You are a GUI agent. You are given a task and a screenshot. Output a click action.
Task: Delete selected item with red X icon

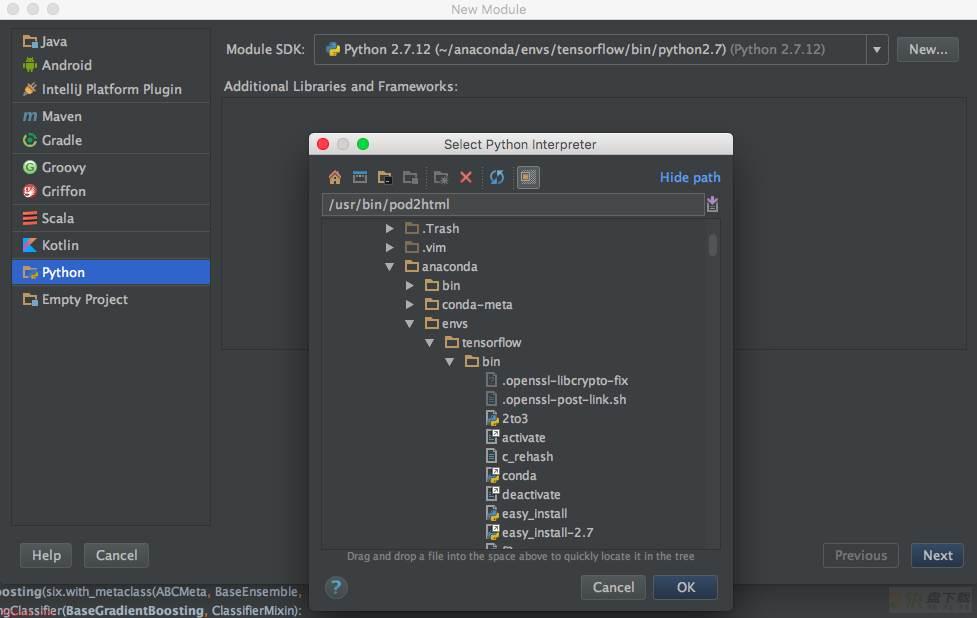465,178
